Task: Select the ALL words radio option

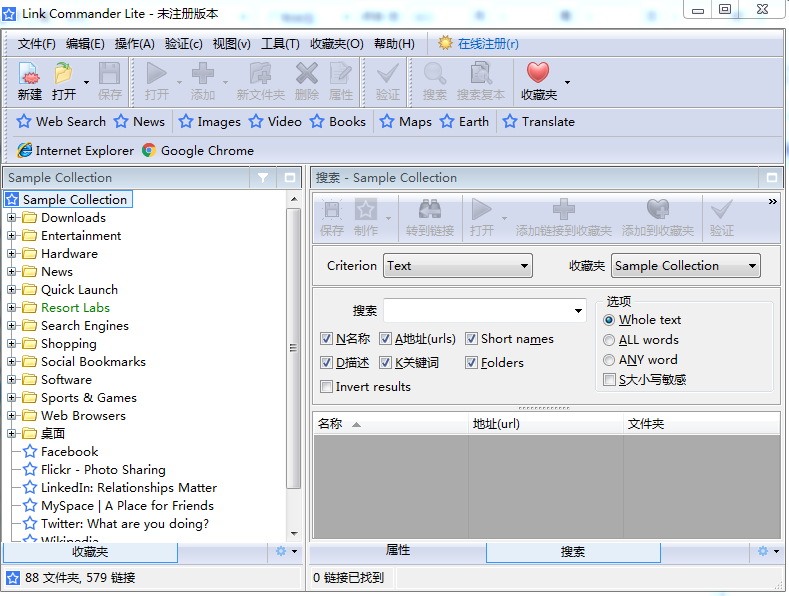Action: tap(609, 340)
